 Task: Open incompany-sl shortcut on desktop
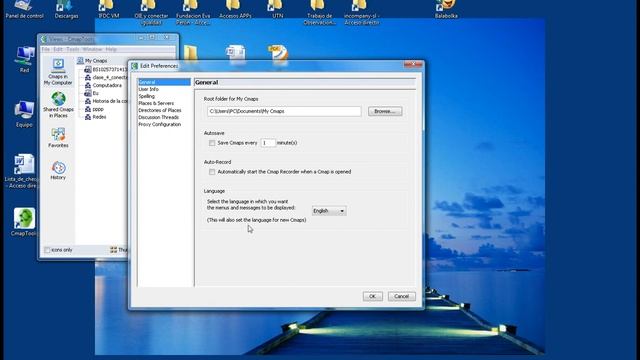coord(362,12)
